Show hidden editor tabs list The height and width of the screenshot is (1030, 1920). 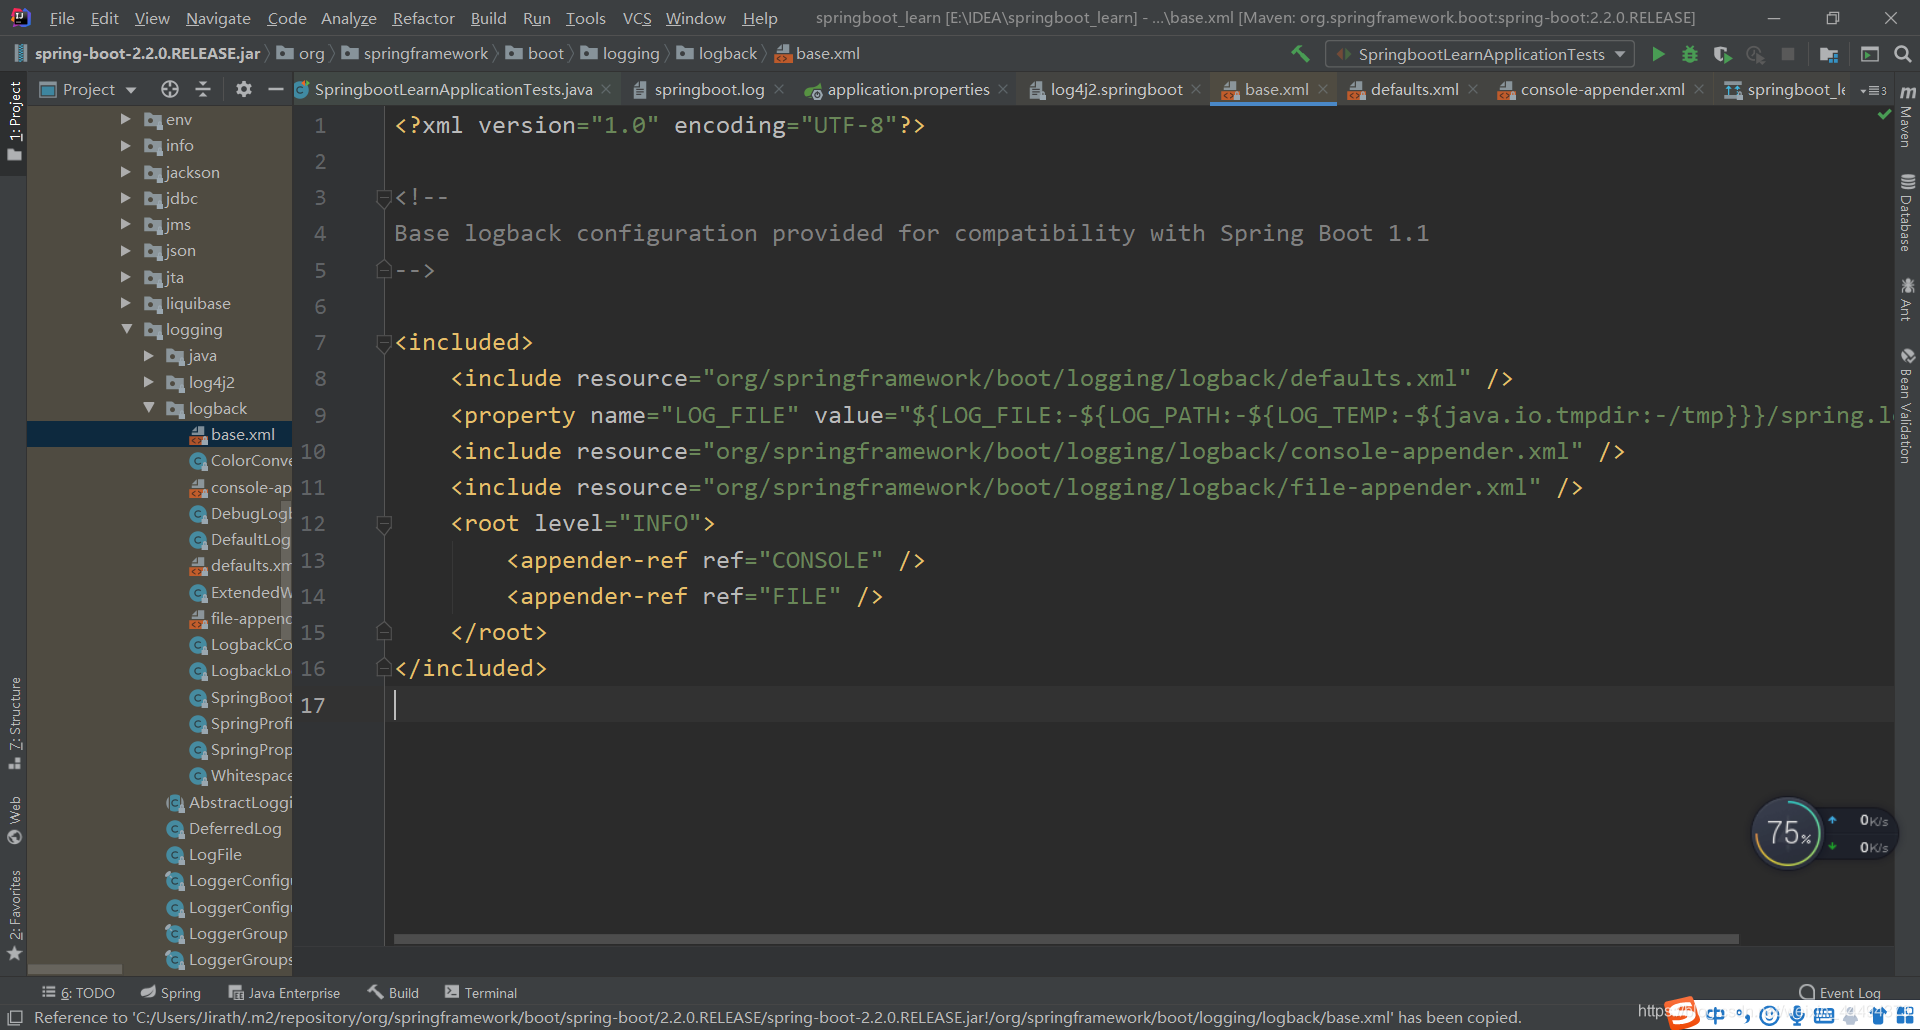tap(1872, 90)
